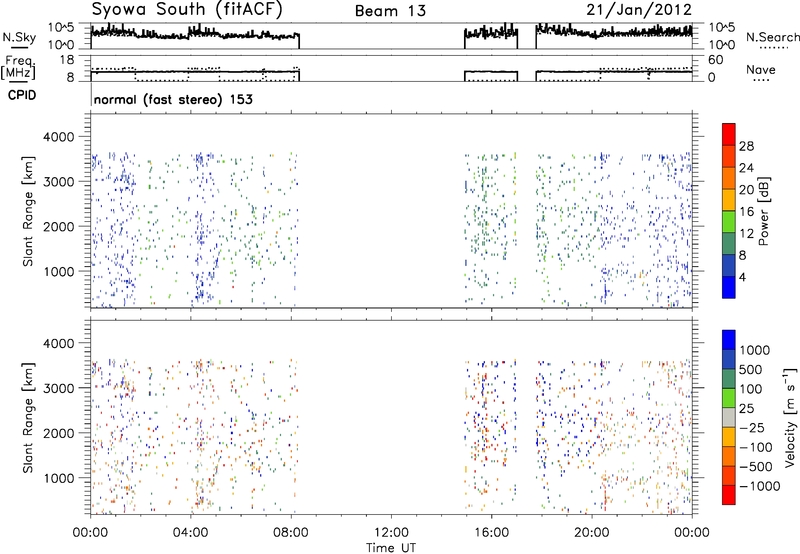Click the date '21/Jan/2012'
The width and height of the screenshot is (800, 554).
click(639, 10)
